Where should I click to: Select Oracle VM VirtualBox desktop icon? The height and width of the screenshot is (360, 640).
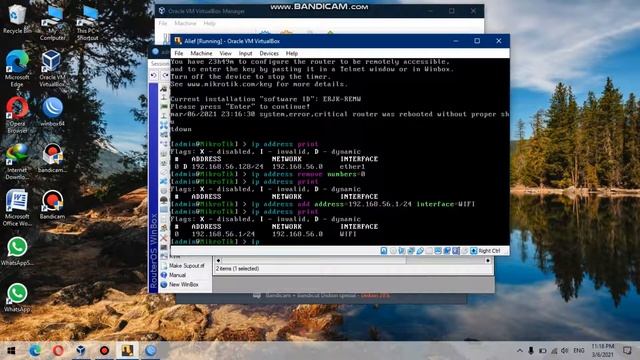click(52, 69)
